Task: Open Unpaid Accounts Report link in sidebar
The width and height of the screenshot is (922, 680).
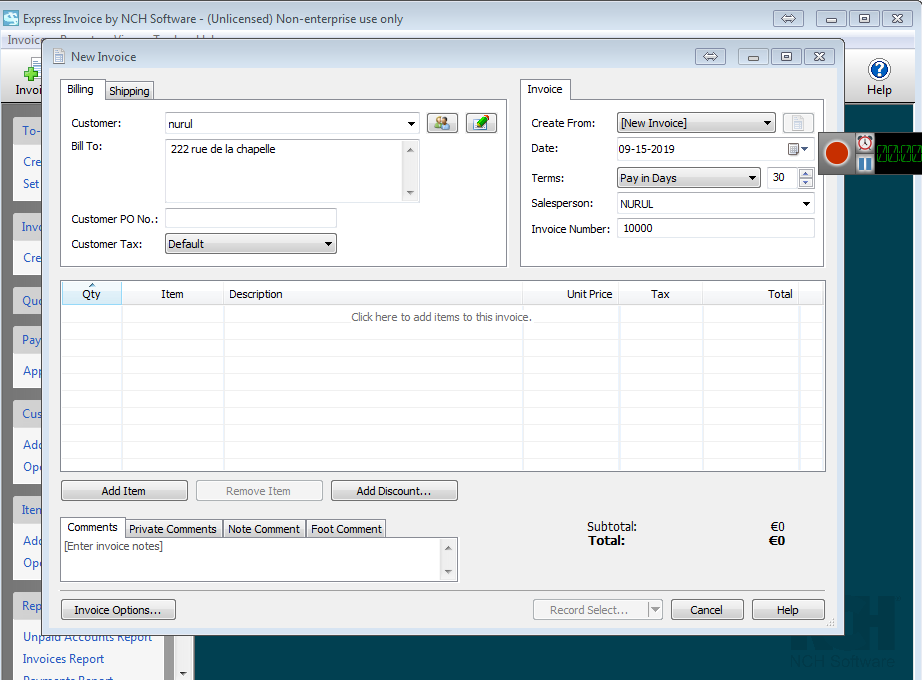Action: 88,638
